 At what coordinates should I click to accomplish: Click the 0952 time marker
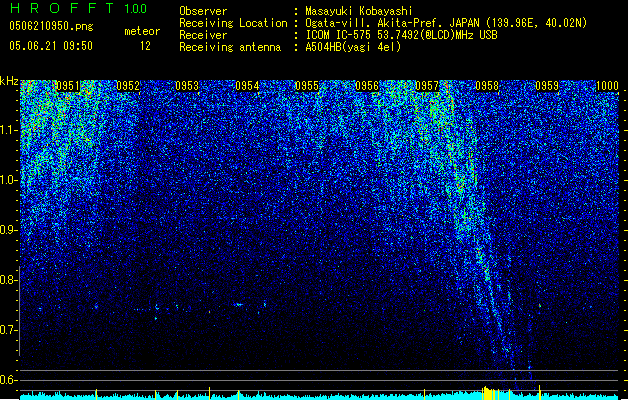click(x=128, y=86)
